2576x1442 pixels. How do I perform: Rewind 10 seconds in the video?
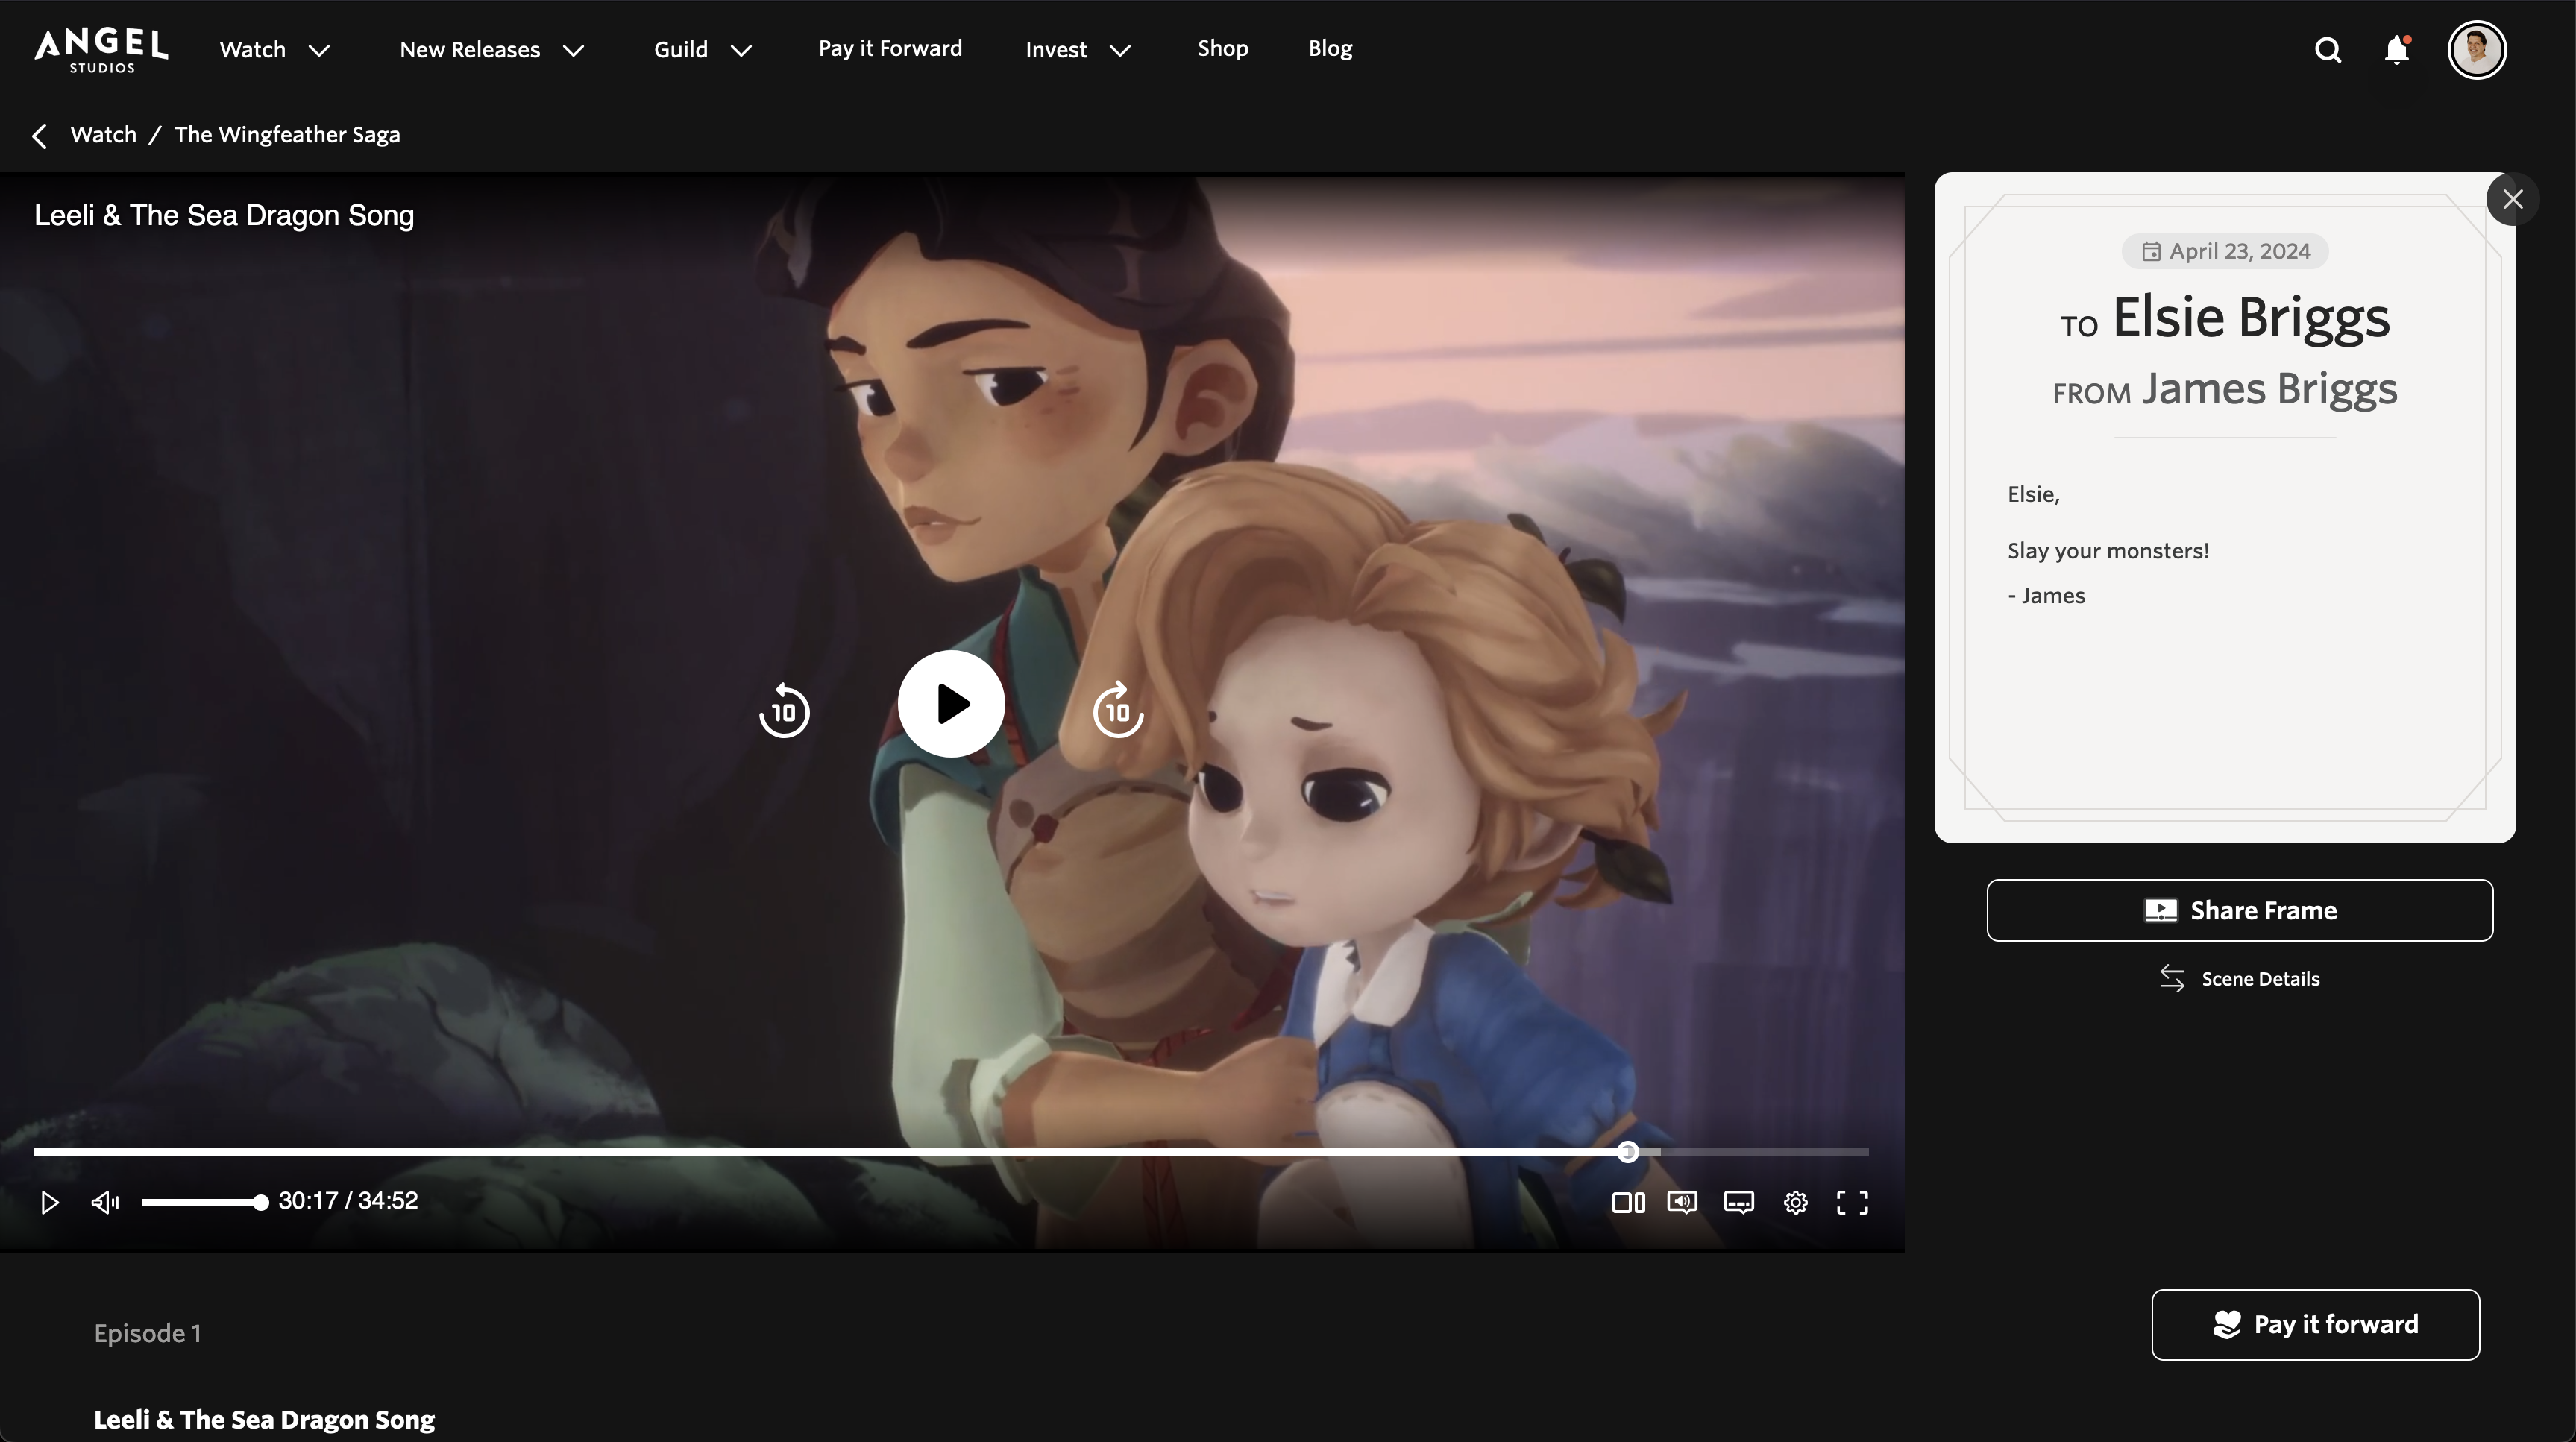click(784, 710)
